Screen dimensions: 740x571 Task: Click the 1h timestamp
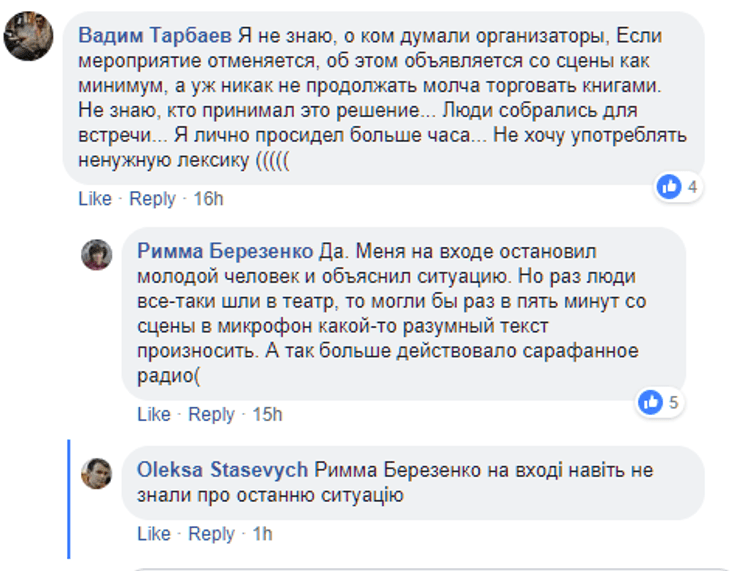click(x=262, y=534)
